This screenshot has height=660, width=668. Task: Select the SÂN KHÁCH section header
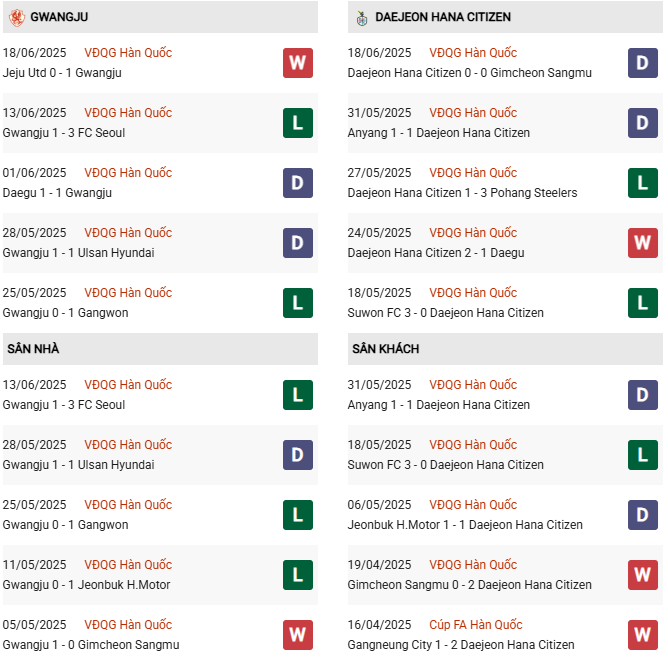point(505,349)
